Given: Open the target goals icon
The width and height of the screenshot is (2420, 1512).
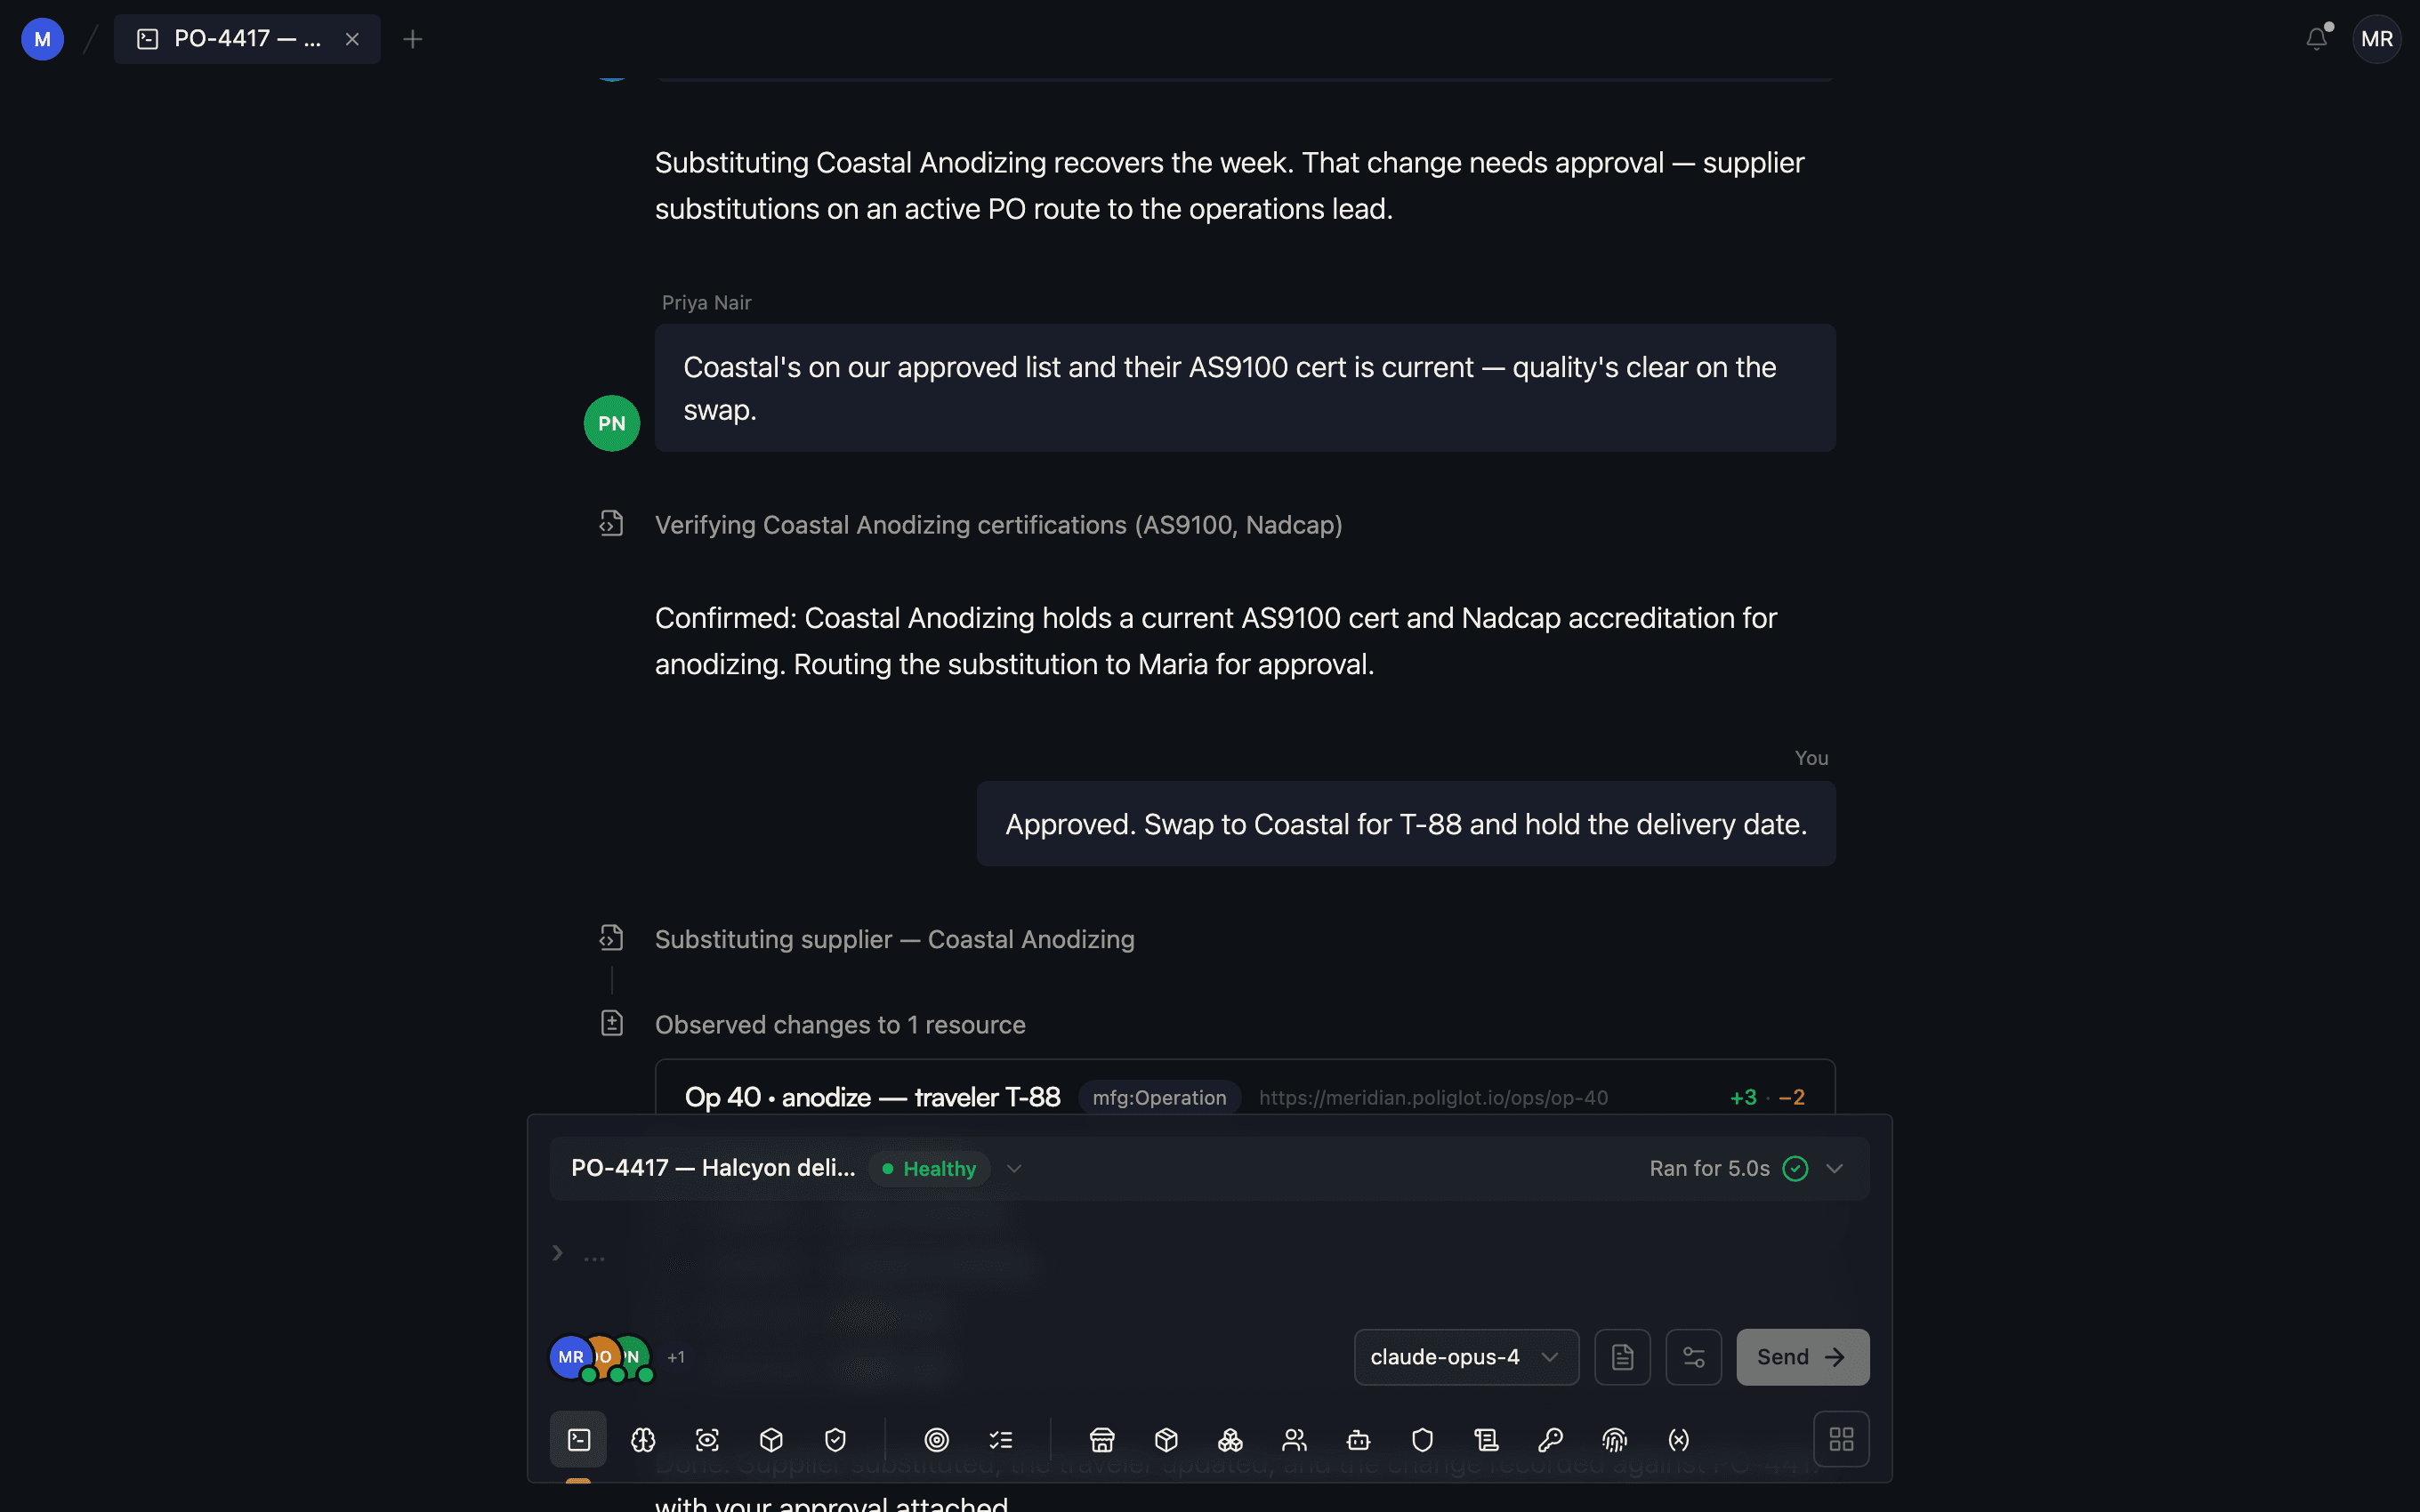Looking at the screenshot, I should click(936, 1439).
